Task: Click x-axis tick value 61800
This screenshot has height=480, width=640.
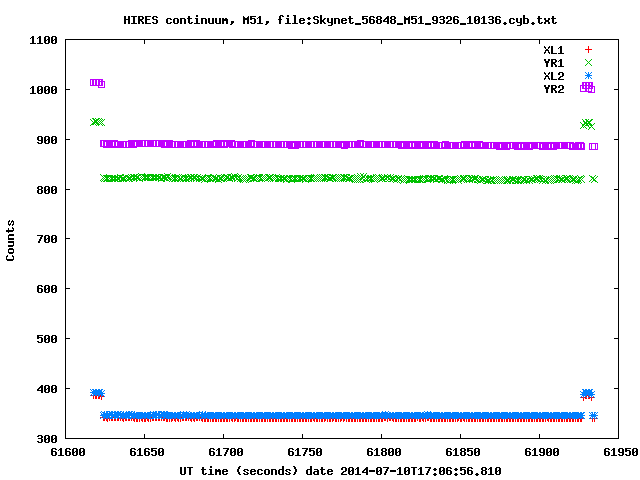Action: (384, 452)
